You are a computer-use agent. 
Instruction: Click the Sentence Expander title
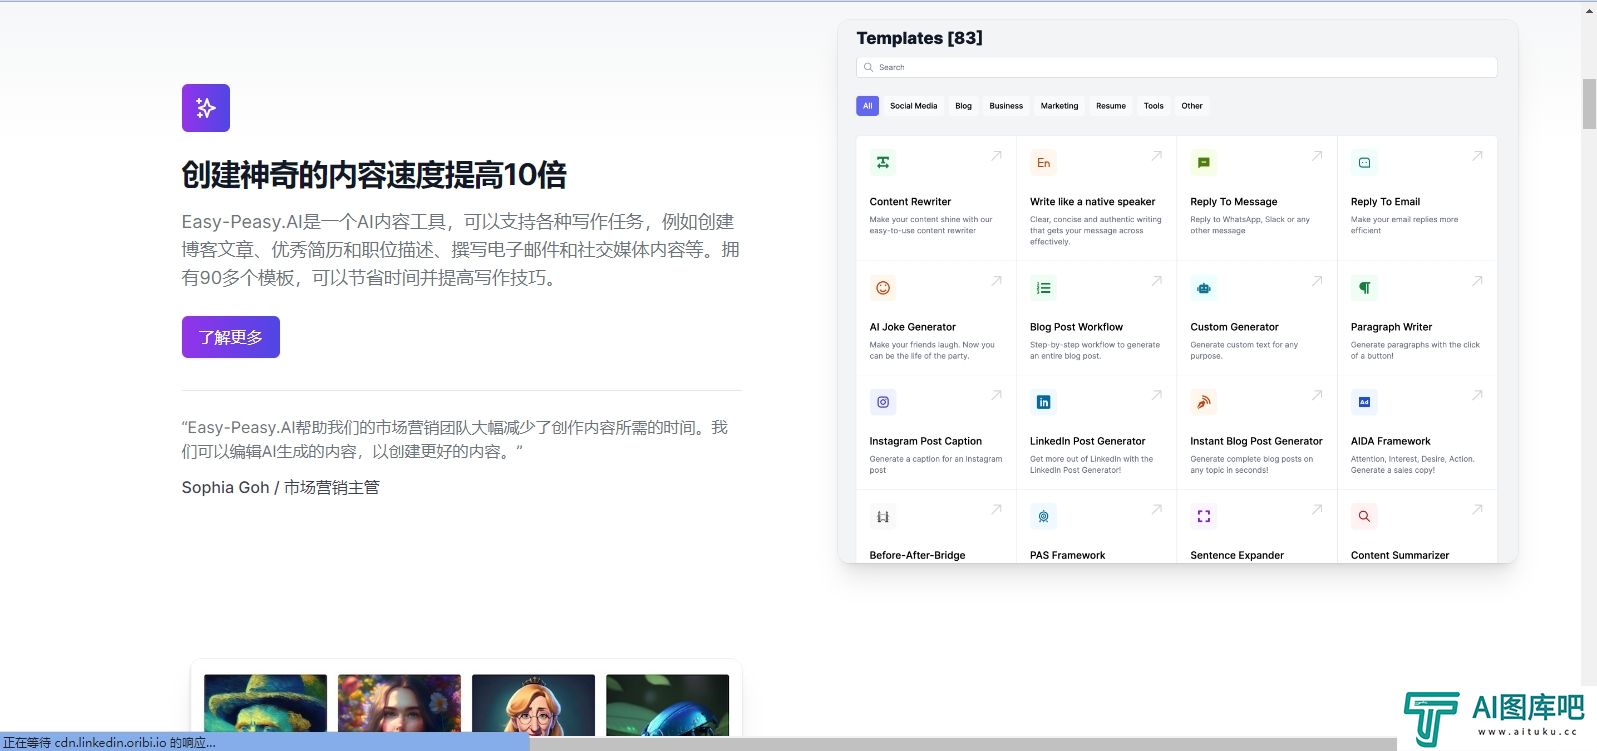[x=1237, y=555]
